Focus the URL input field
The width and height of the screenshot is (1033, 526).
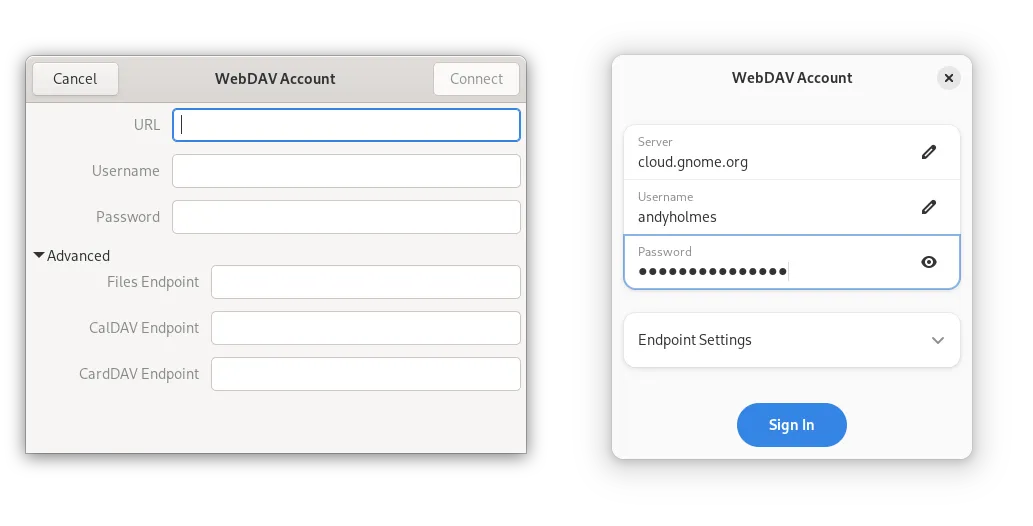click(x=346, y=125)
